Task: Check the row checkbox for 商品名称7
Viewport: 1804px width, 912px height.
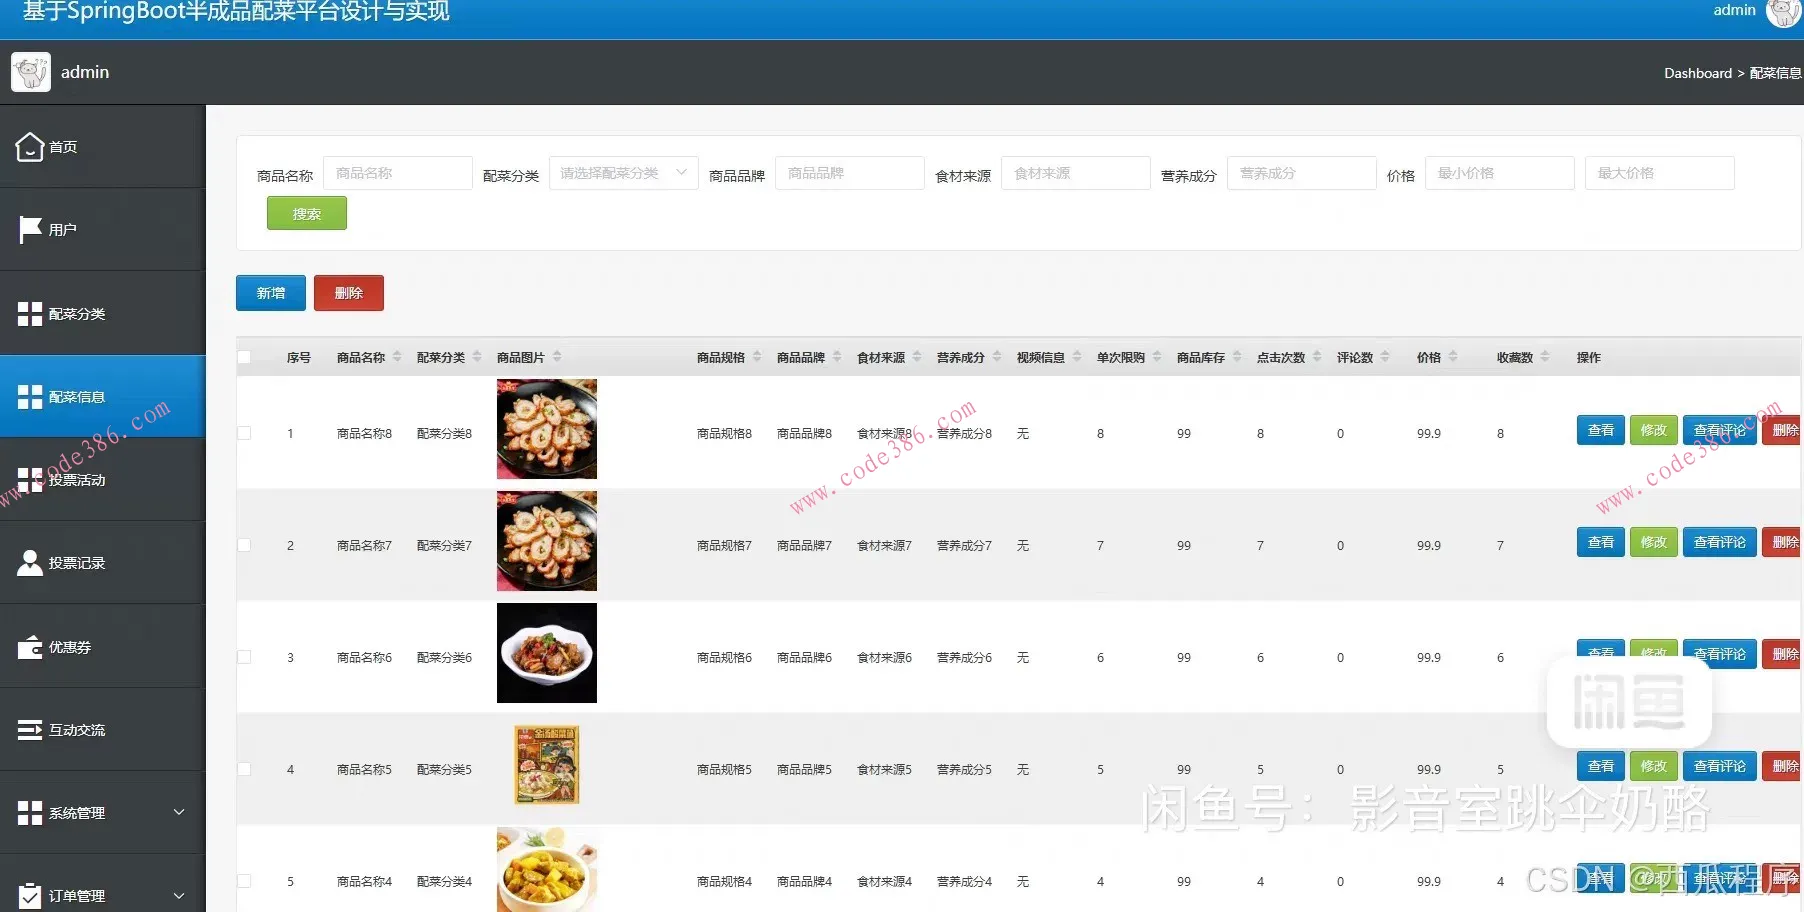Action: [x=244, y=545]
